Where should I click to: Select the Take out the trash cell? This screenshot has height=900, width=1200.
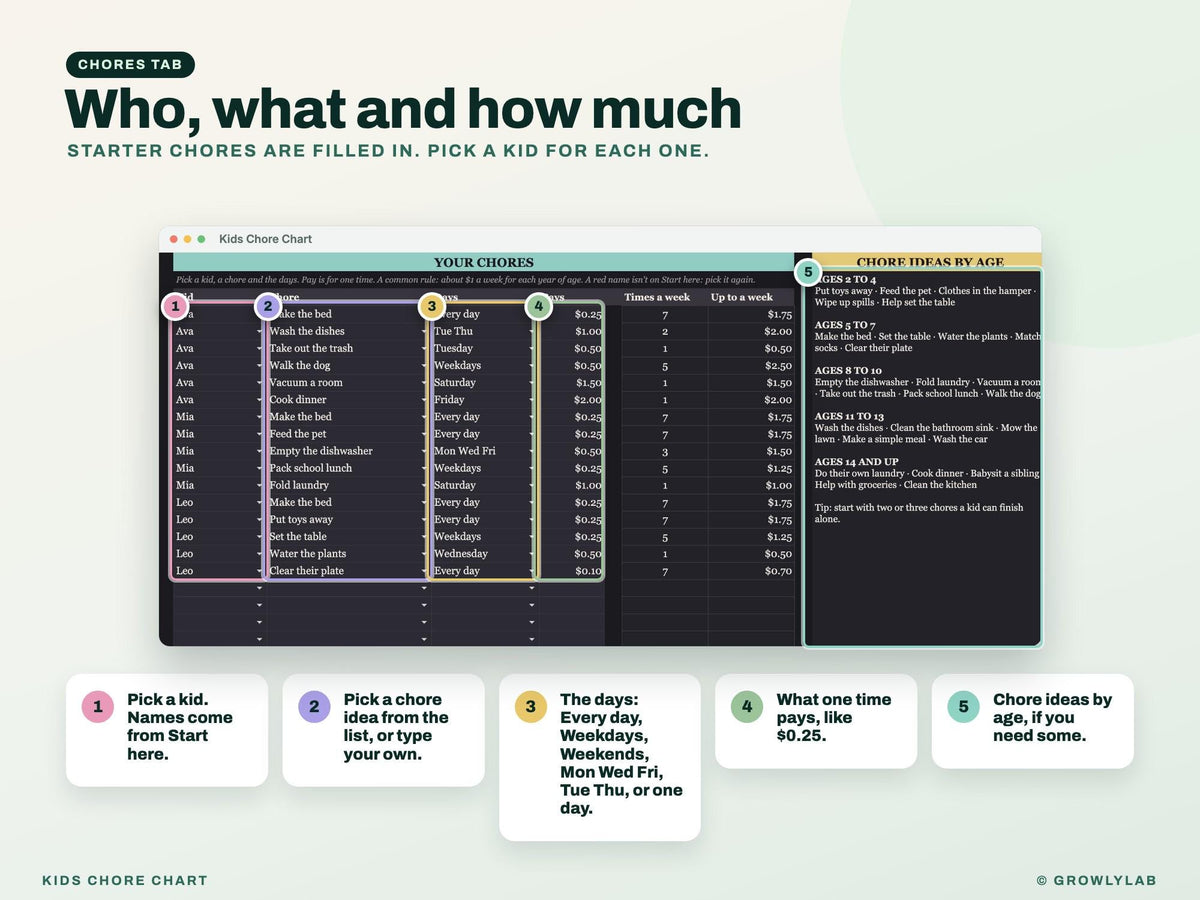348,349
